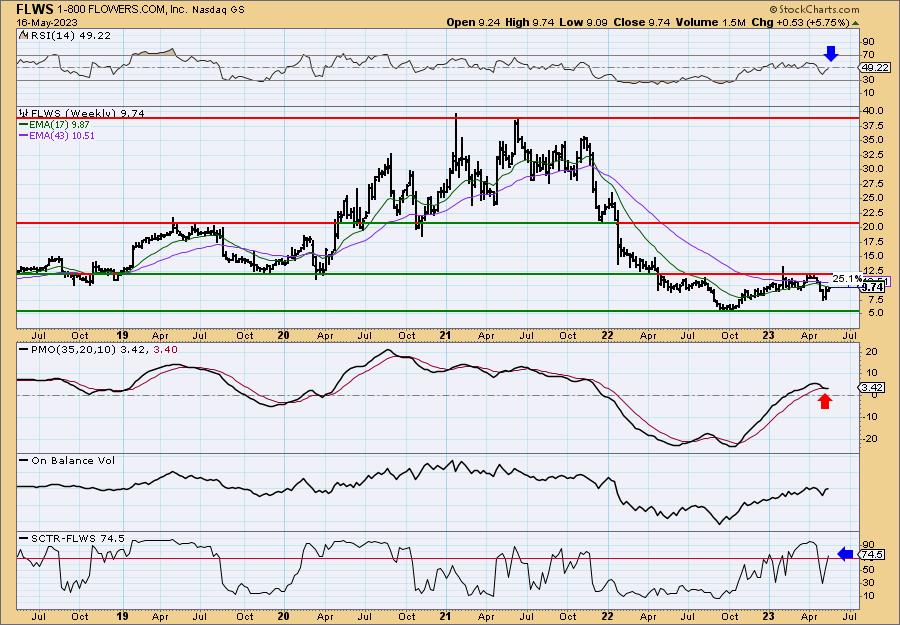Click the Close 9.74 value in header
900x625 pixels.
pos(642,22)
